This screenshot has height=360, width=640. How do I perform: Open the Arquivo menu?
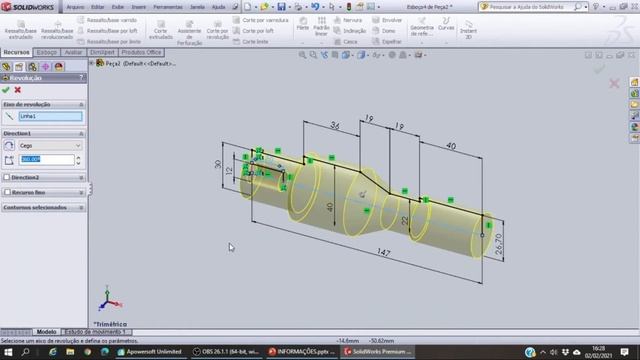75,7
